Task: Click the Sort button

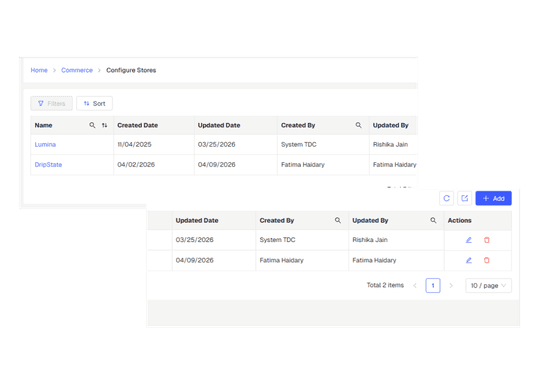Action: click(94, 103)
